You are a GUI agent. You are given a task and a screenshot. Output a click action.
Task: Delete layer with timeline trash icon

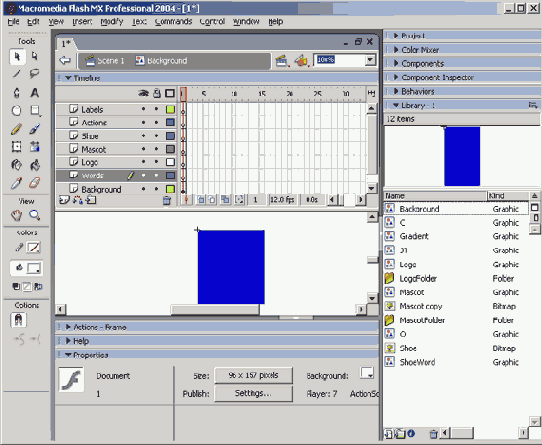pyautogui.click(x=167, y=201)
